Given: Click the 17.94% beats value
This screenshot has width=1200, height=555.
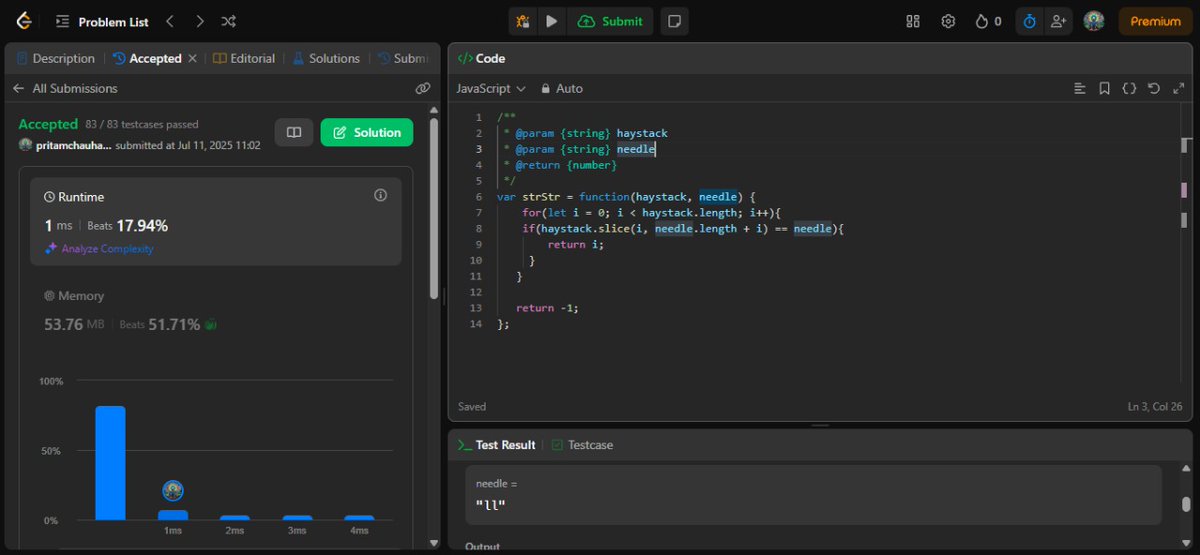Looking at the screenshot, I should tap(142, 225).
